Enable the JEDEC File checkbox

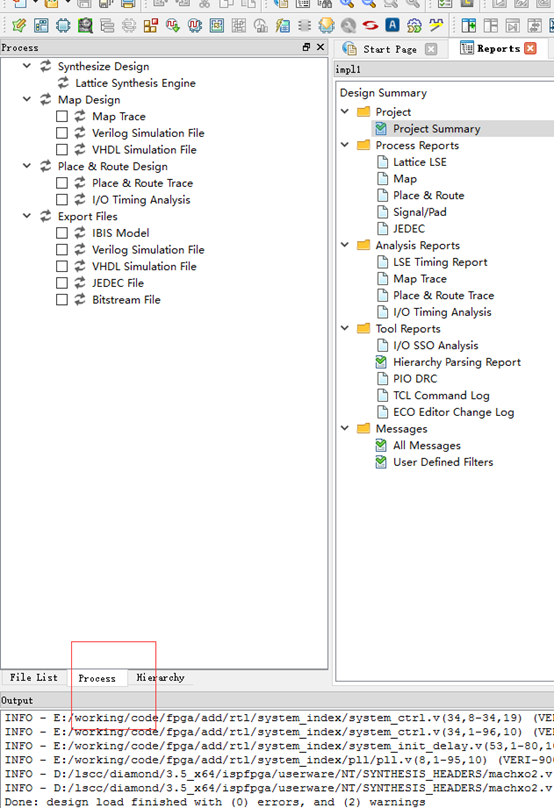(62, 283)
